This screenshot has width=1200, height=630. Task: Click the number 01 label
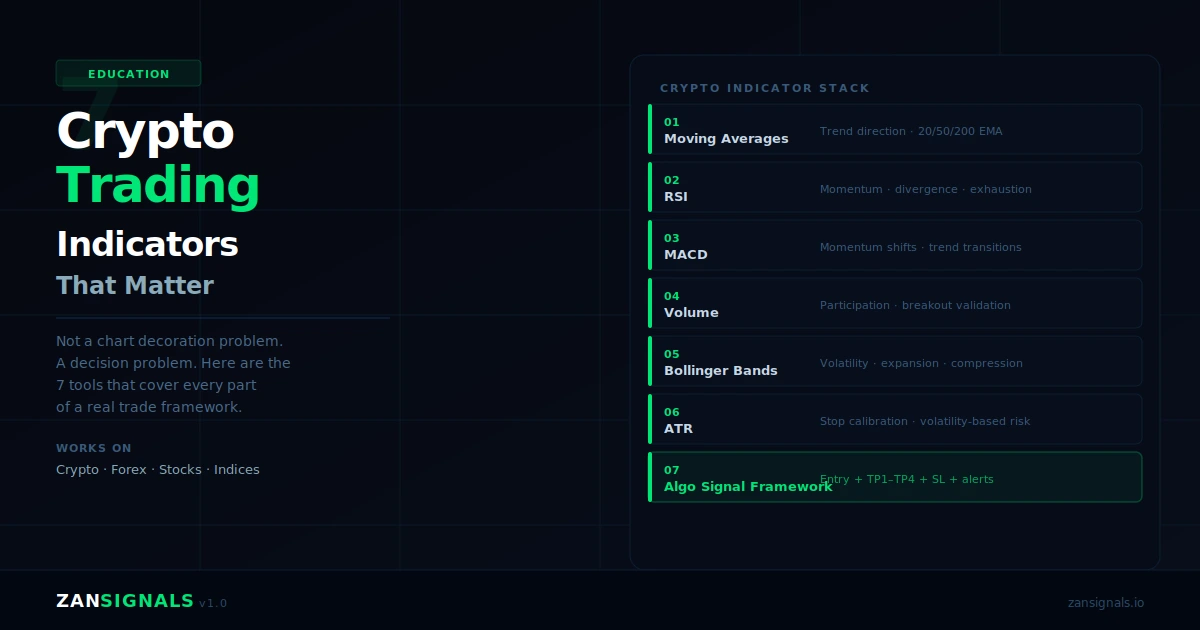point(672,122)
